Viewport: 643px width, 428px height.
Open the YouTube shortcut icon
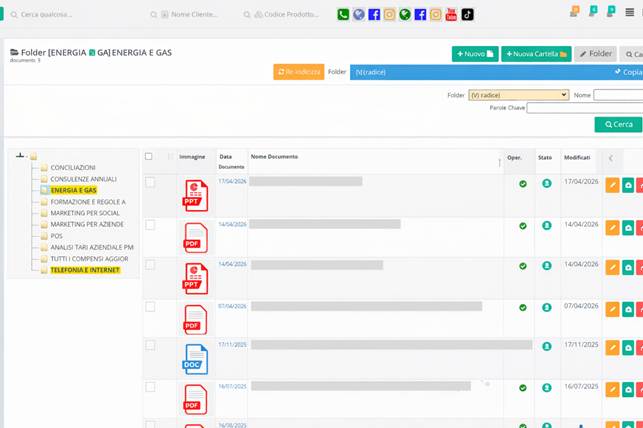coord(452,15)
